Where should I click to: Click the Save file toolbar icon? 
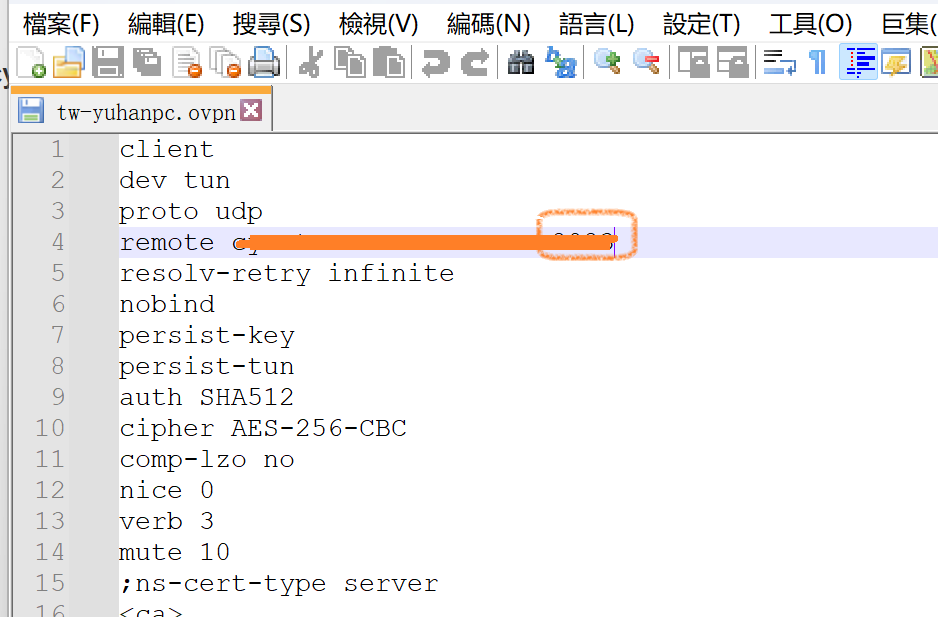[107, 63]
